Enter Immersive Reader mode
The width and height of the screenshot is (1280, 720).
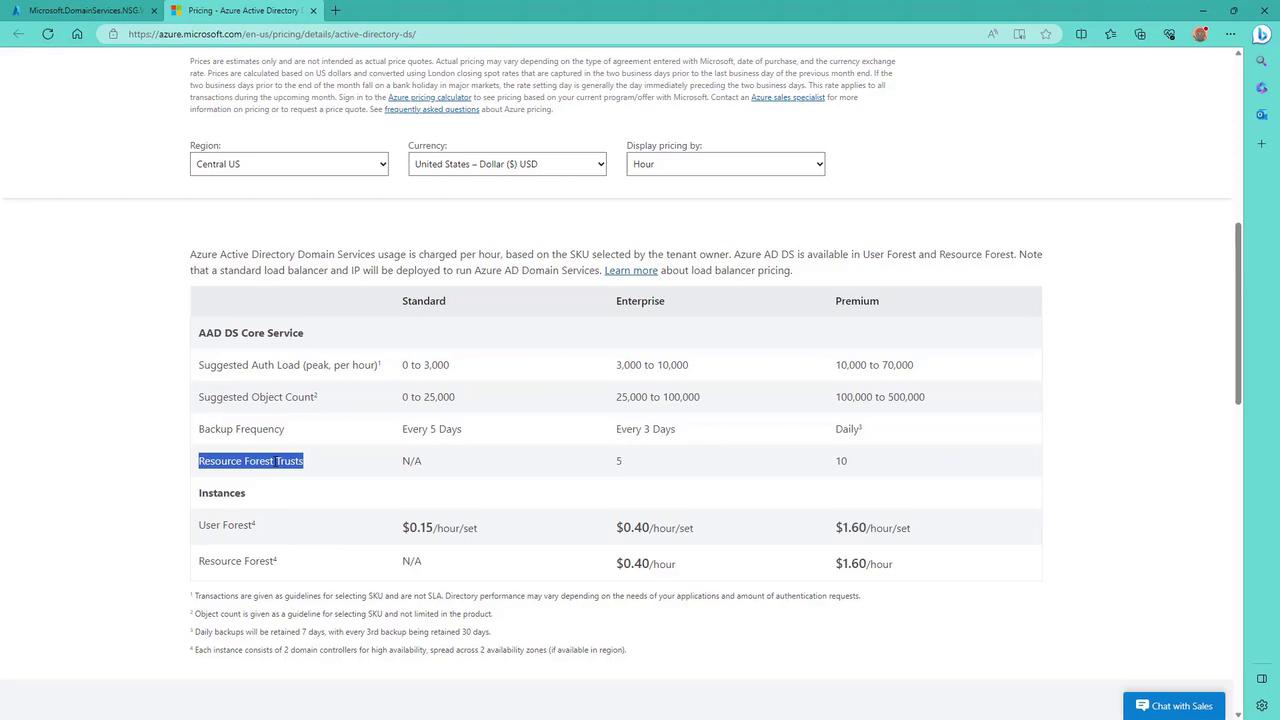coord(1019,34)
